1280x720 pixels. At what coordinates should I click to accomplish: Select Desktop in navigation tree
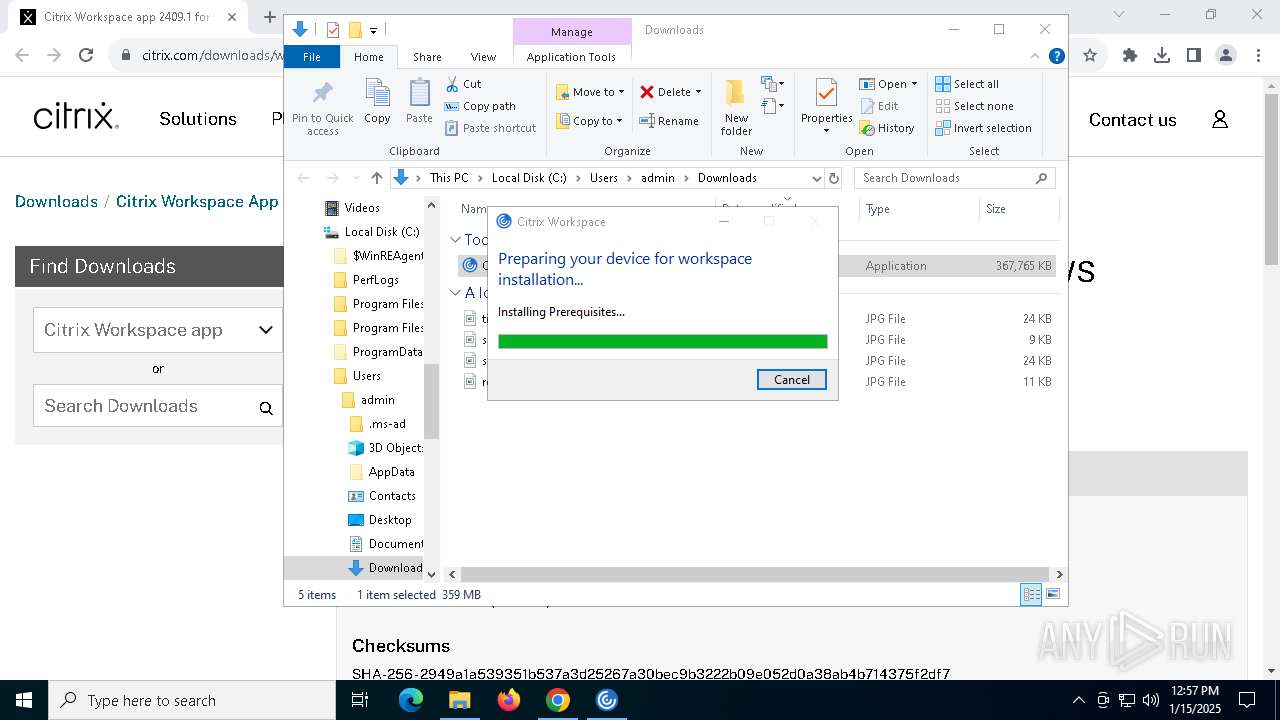(390, 520)
